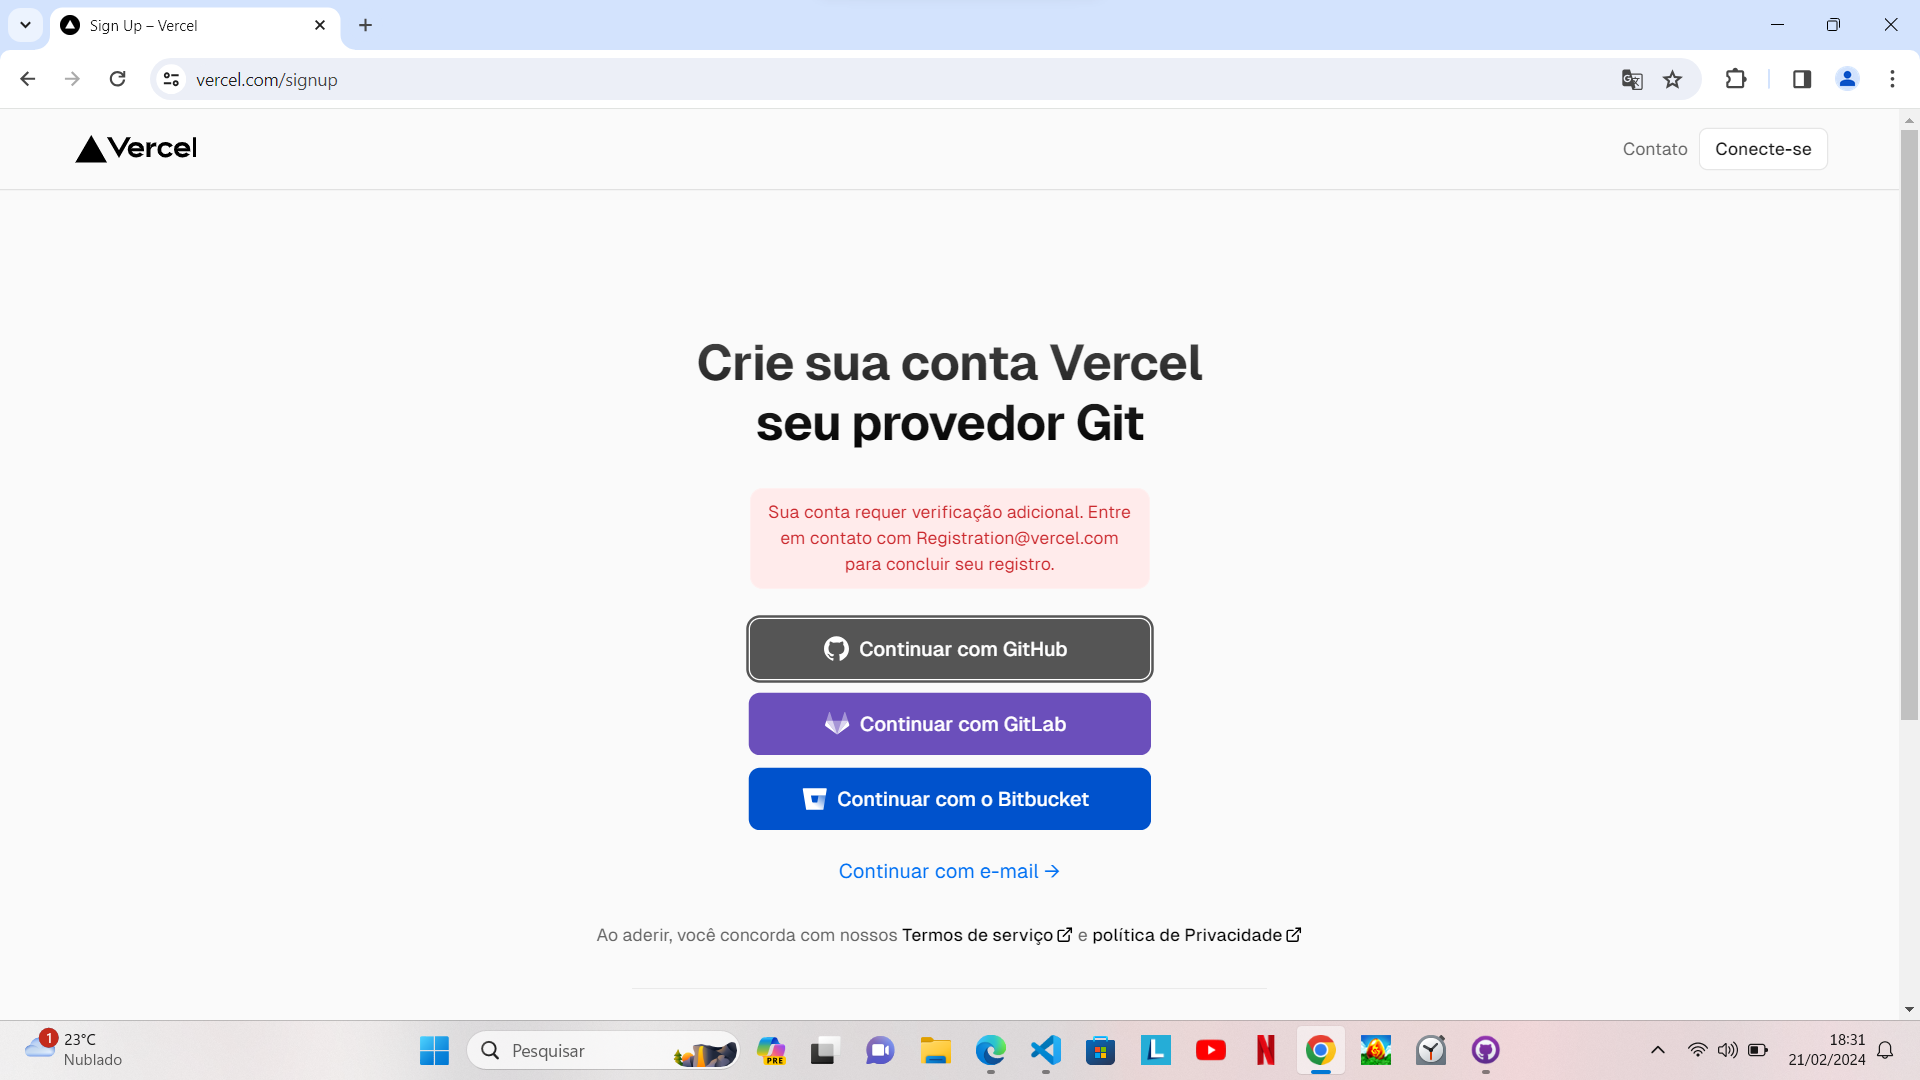Open a new tab with plus button

[365, 25]
